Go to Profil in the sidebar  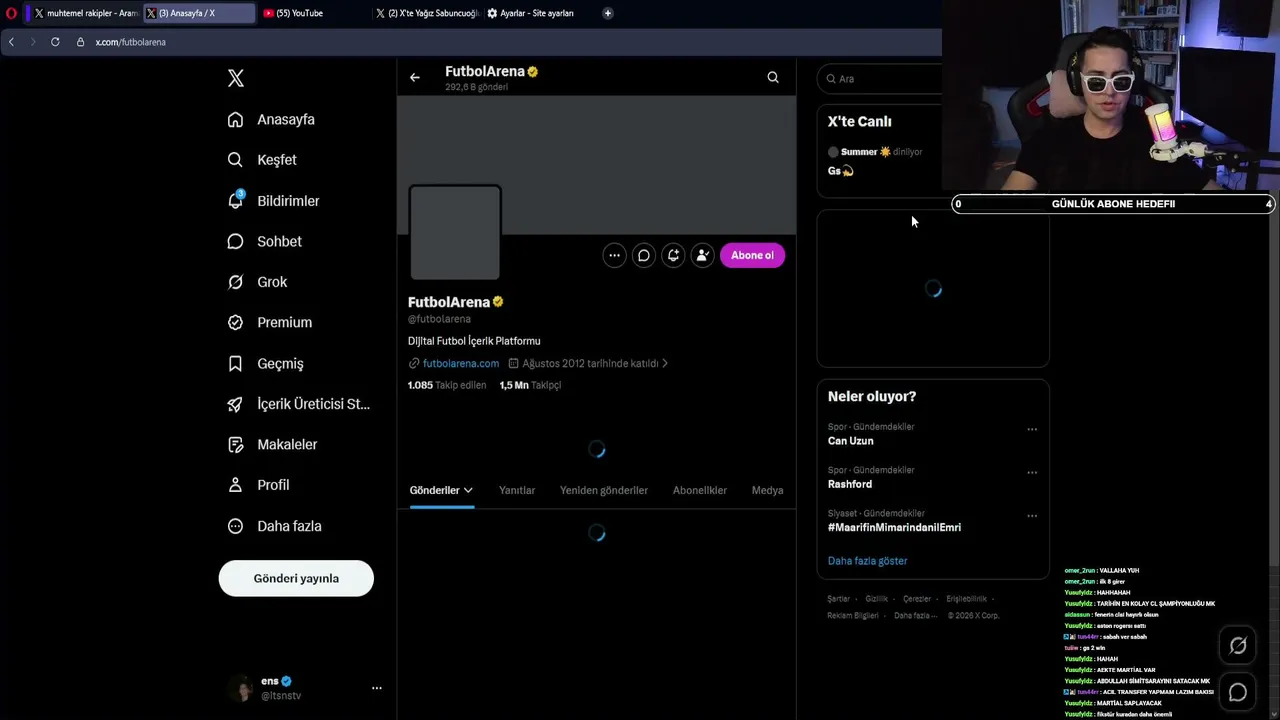click(x=259, y=485)
